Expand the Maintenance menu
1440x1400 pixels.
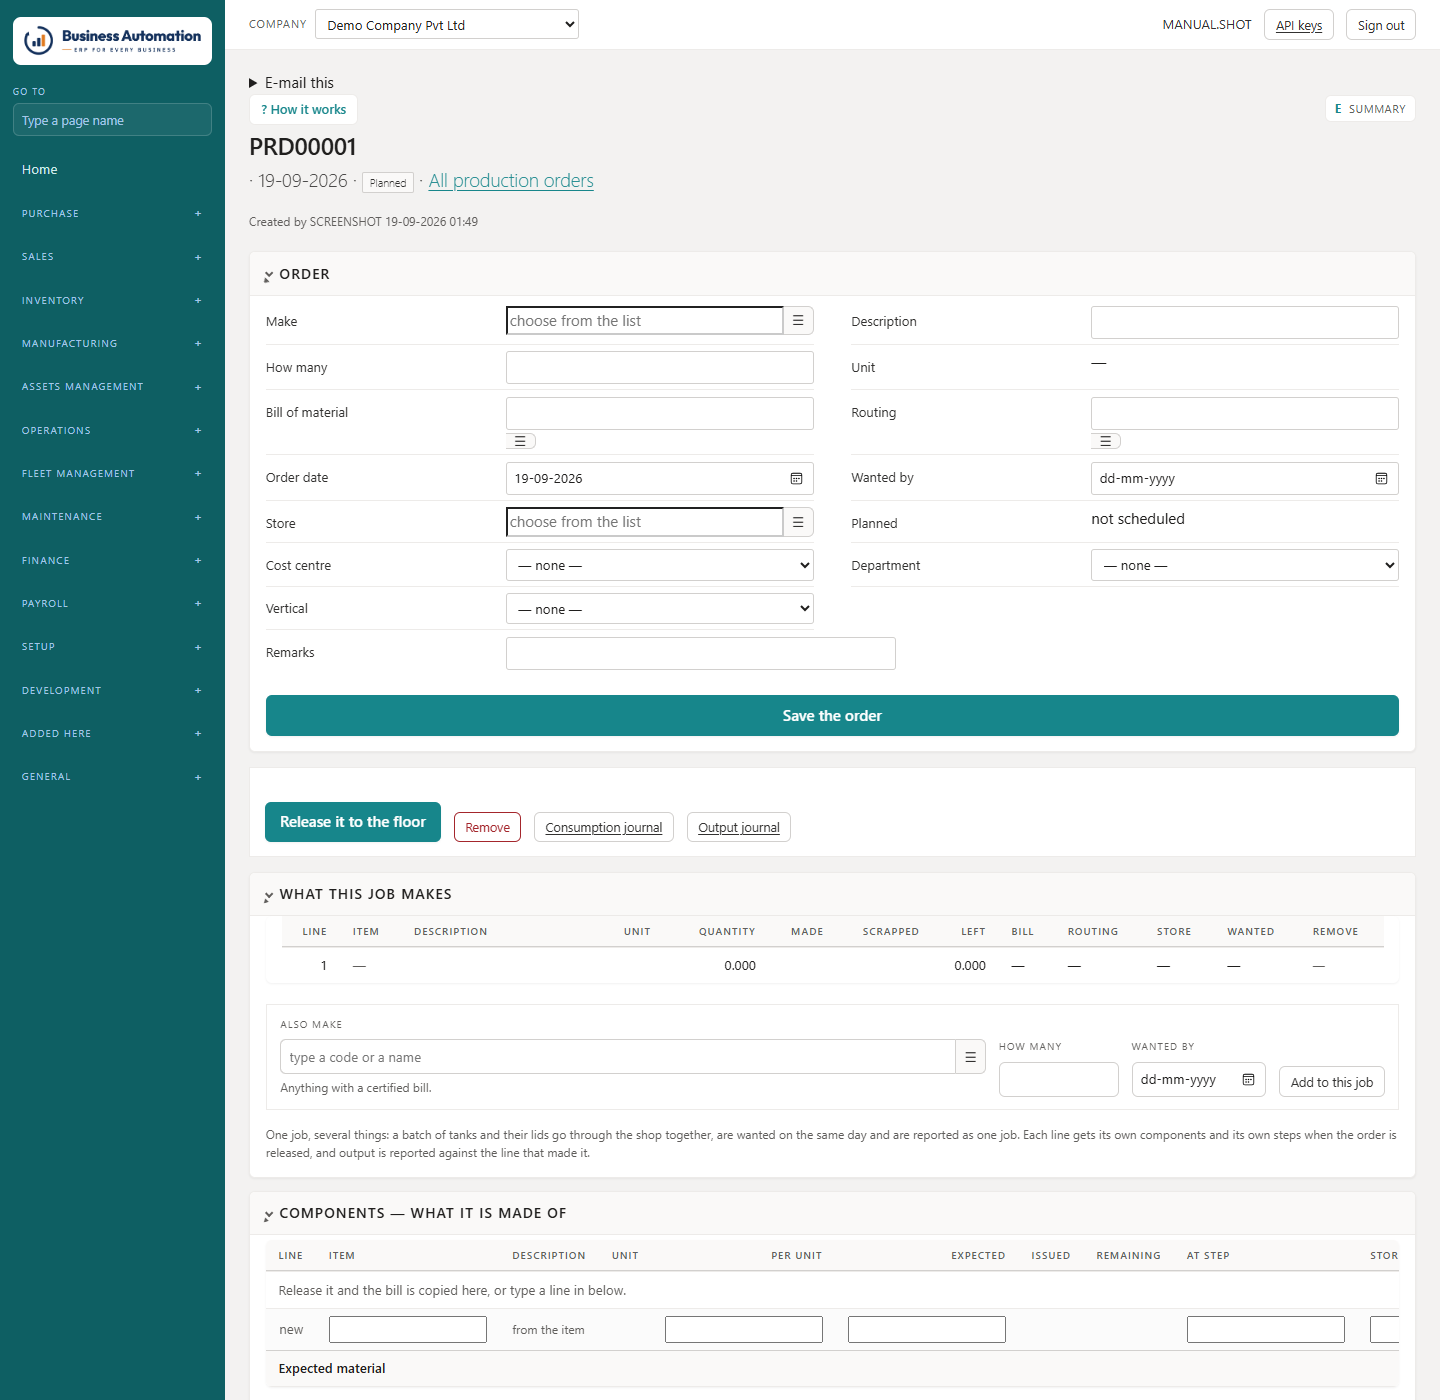click(112, 517)
